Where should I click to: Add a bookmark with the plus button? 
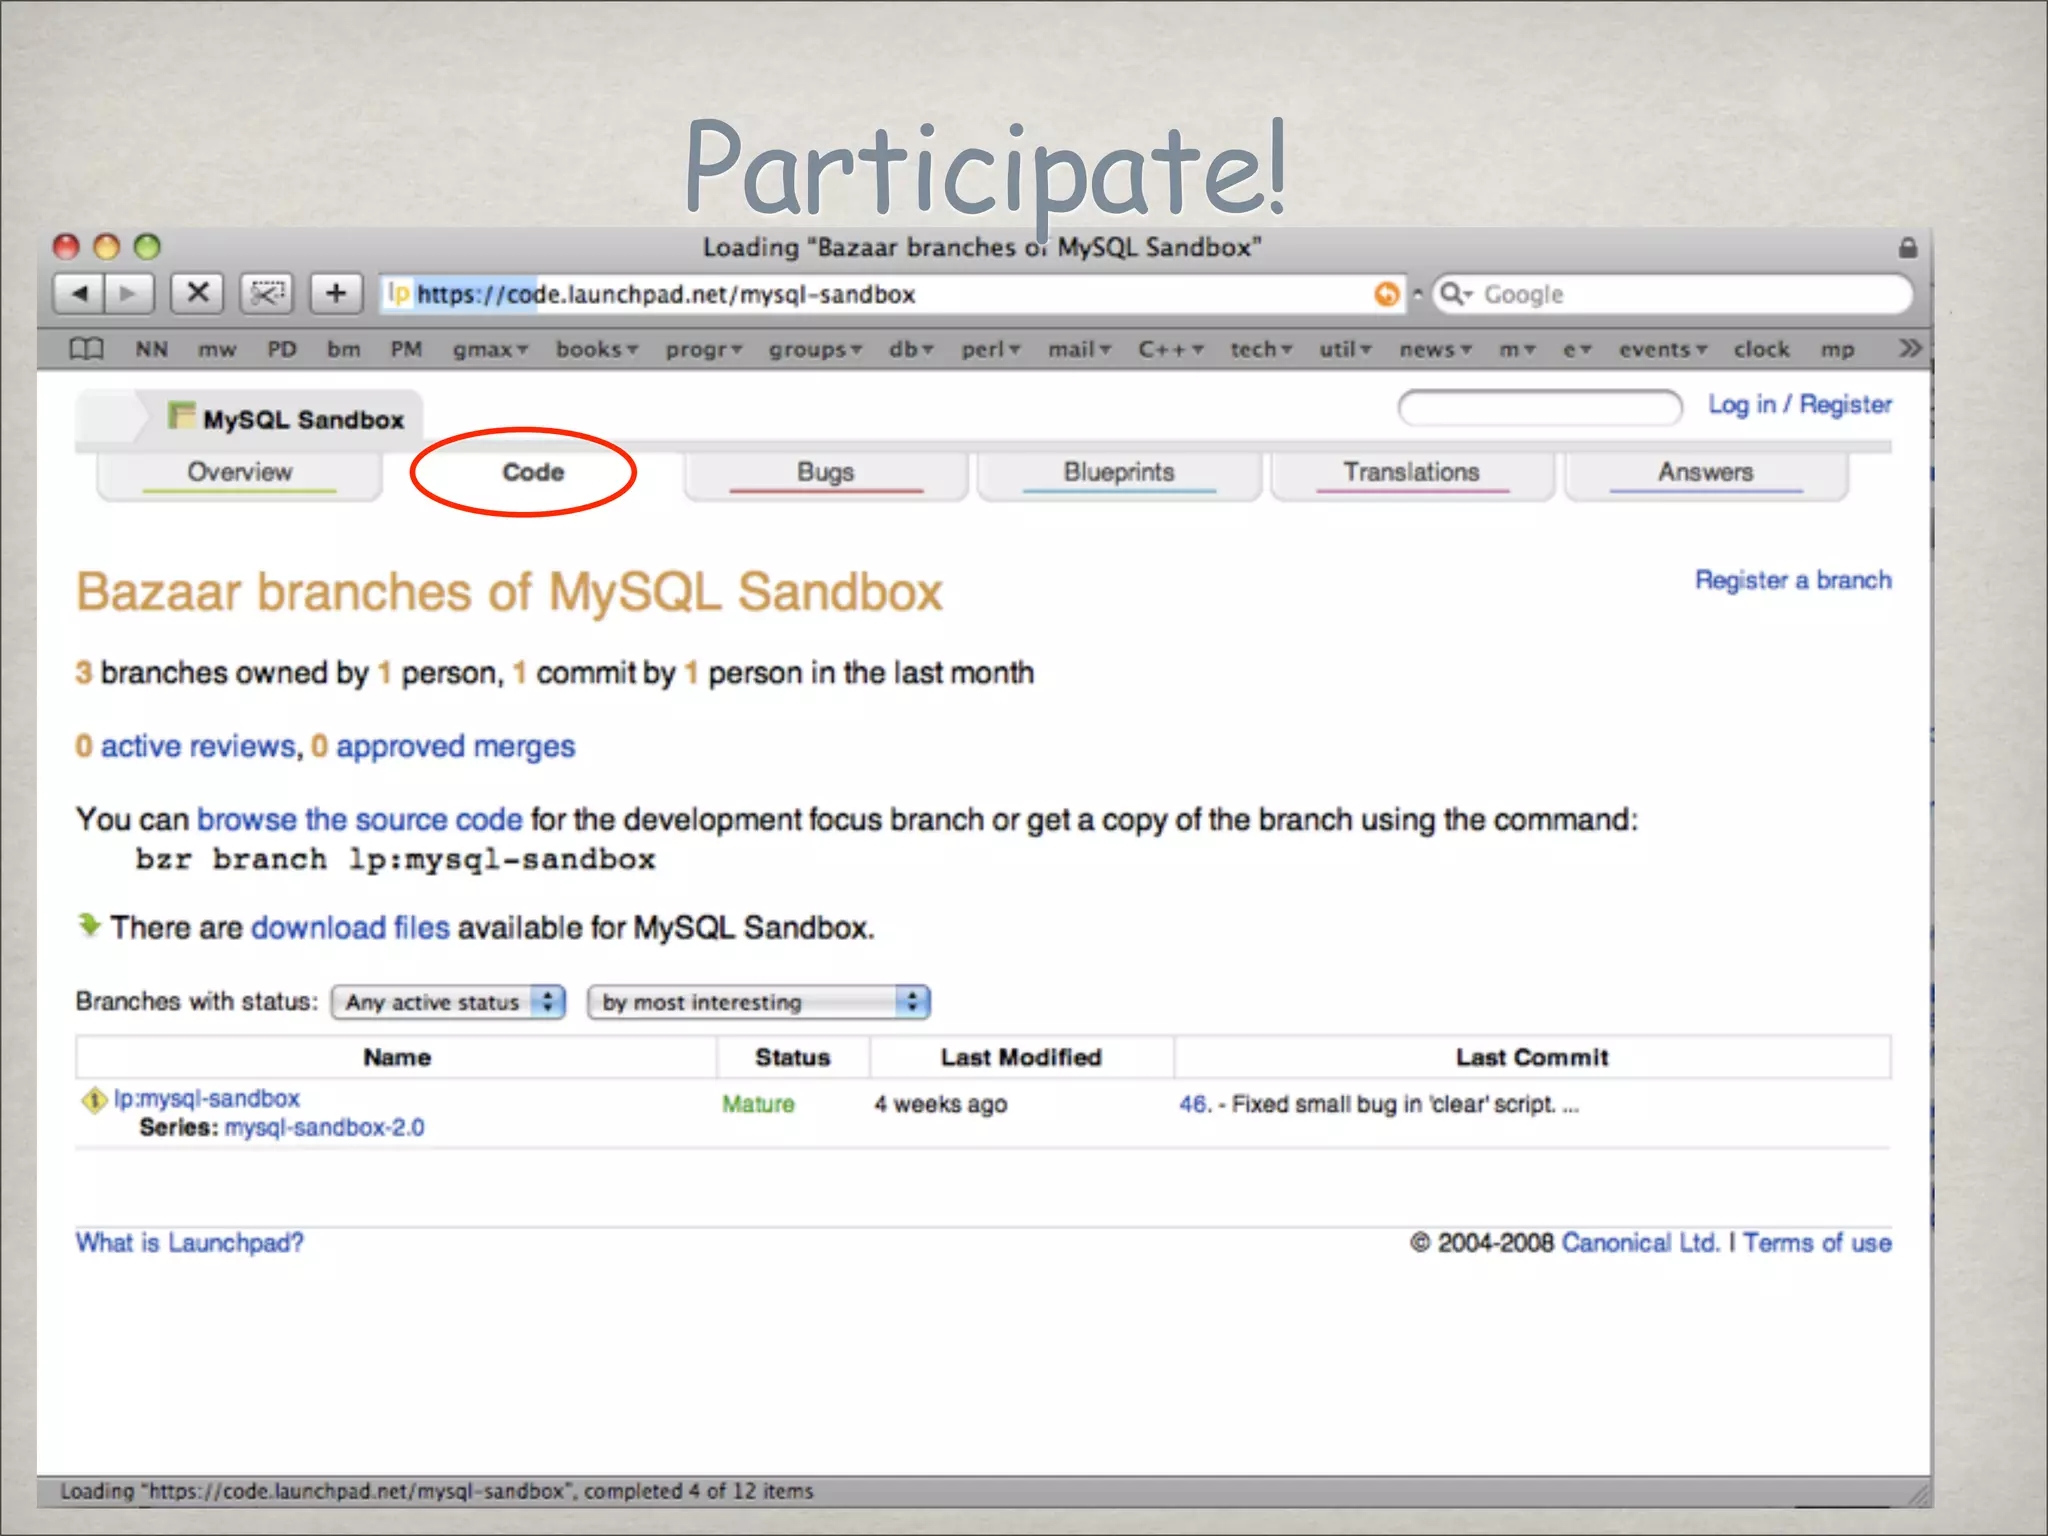(336, 294)
